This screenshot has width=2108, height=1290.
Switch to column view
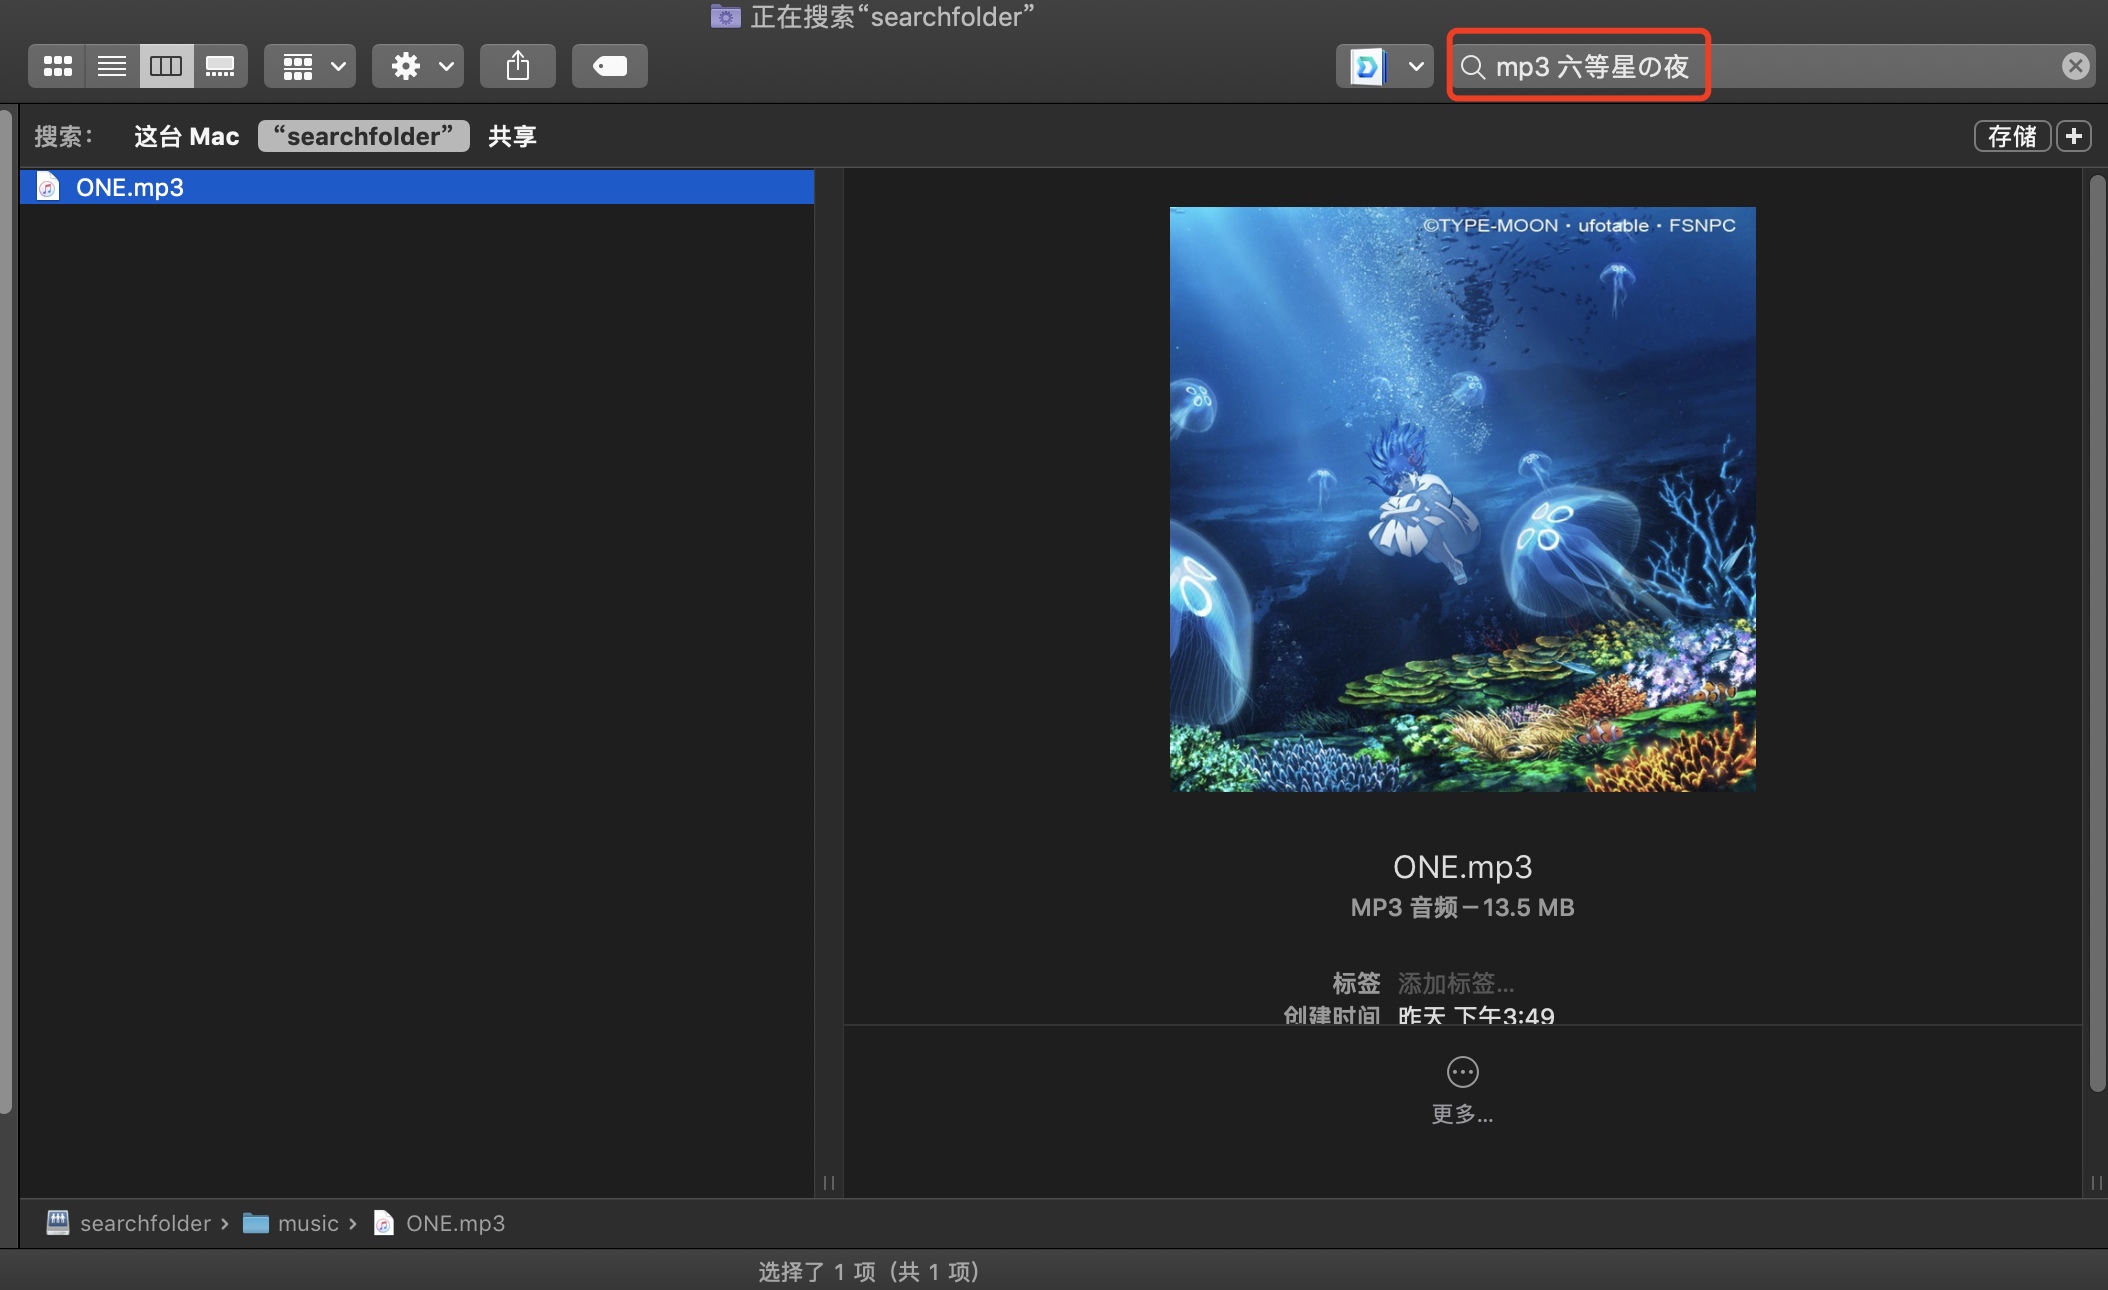point(166,66)
